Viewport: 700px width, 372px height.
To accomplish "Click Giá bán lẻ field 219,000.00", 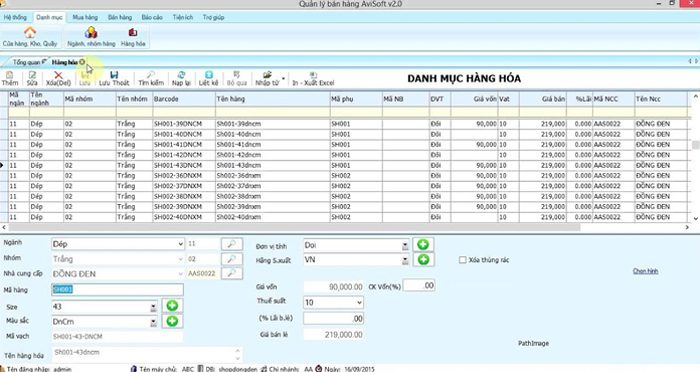I will 333,334.
